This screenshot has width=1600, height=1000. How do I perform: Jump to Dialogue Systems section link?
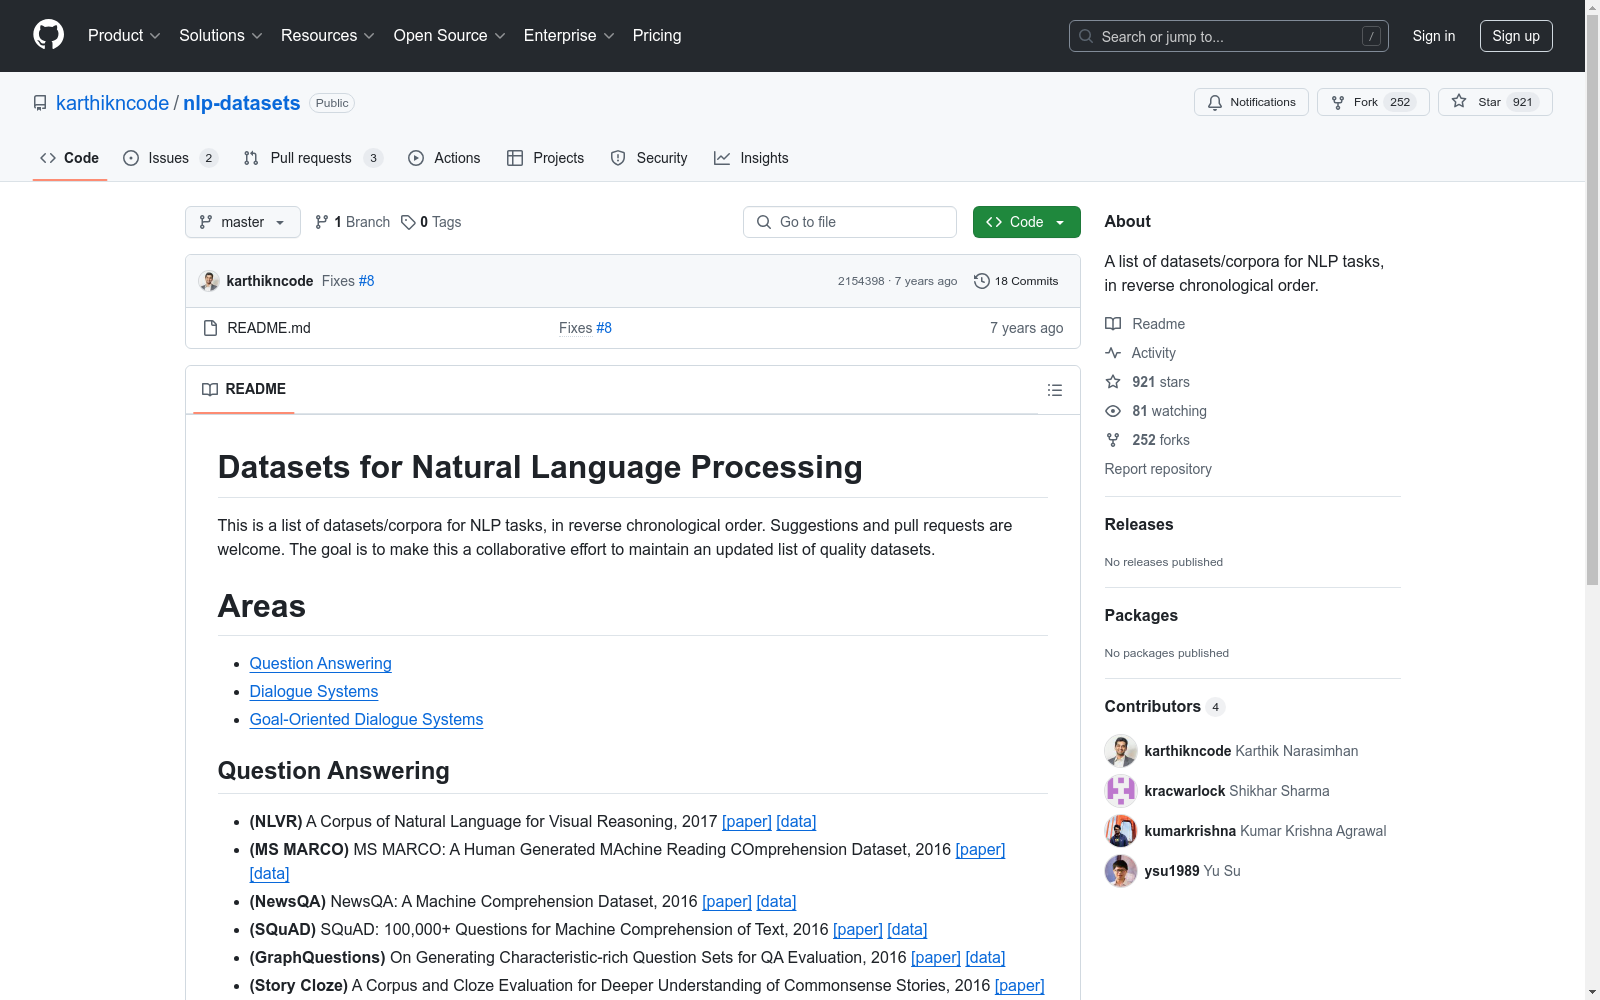tap(314, 691)
